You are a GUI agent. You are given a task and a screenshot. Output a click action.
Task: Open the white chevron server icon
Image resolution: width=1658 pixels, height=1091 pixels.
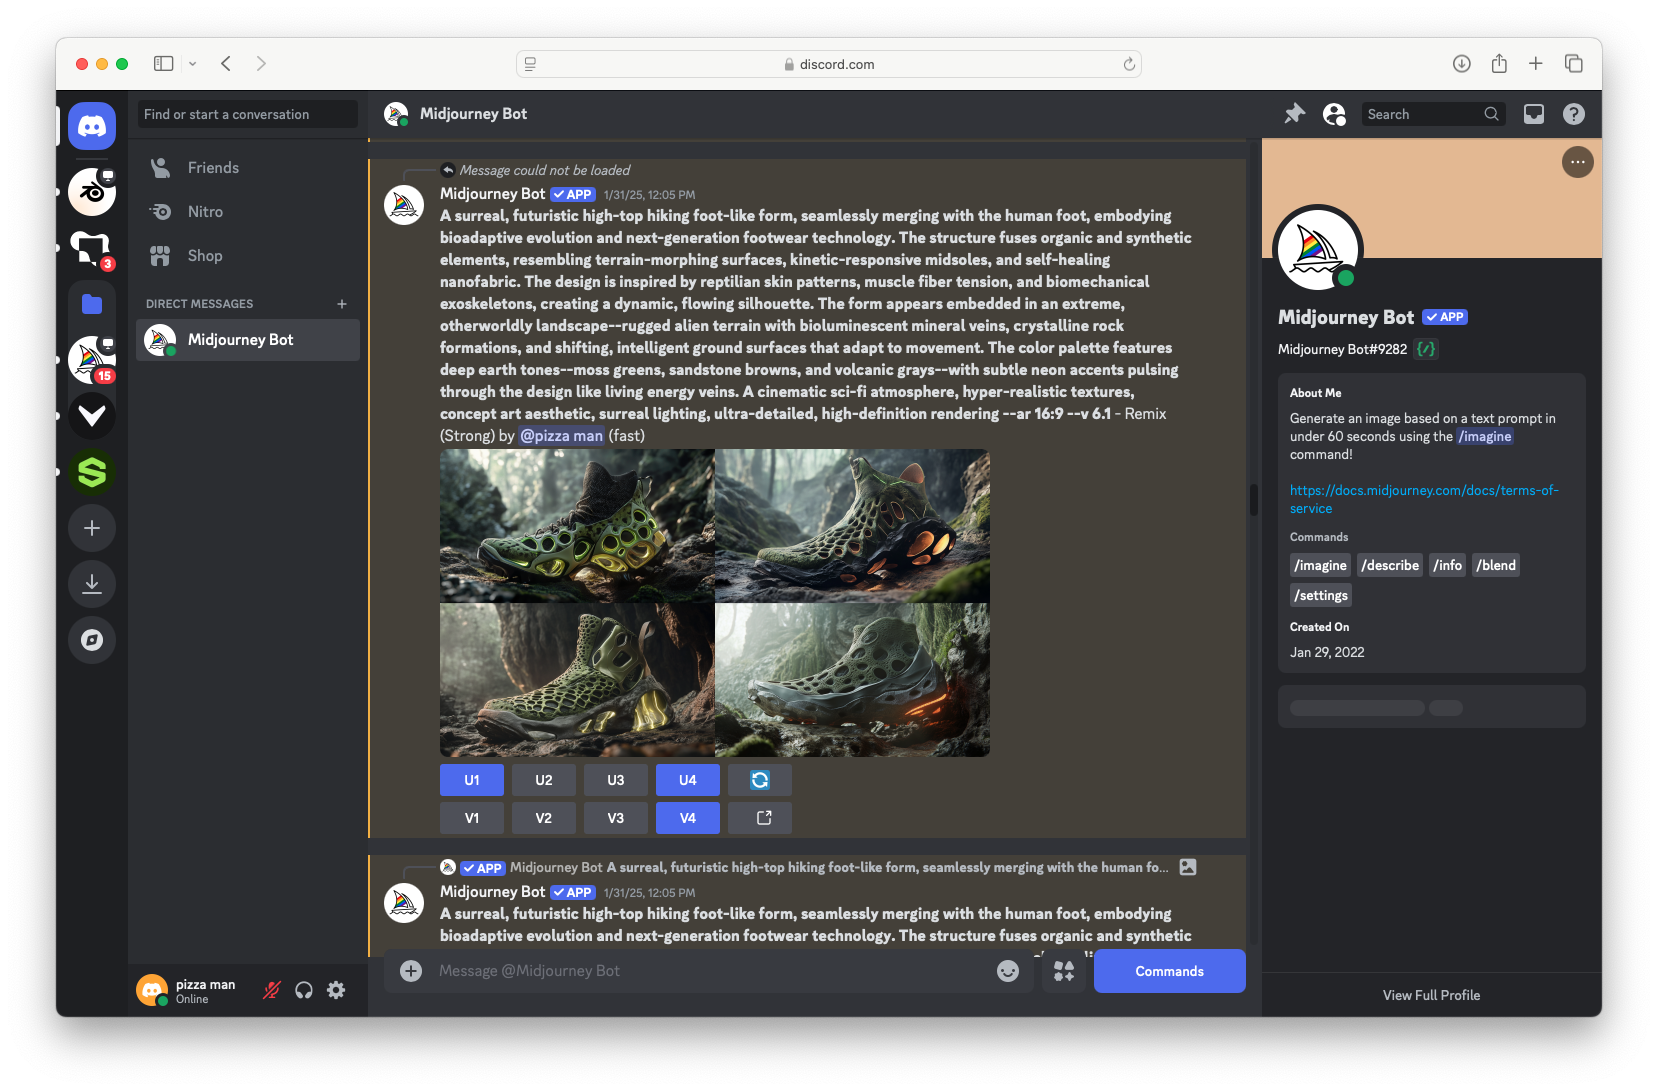click(x=92, y=416)
